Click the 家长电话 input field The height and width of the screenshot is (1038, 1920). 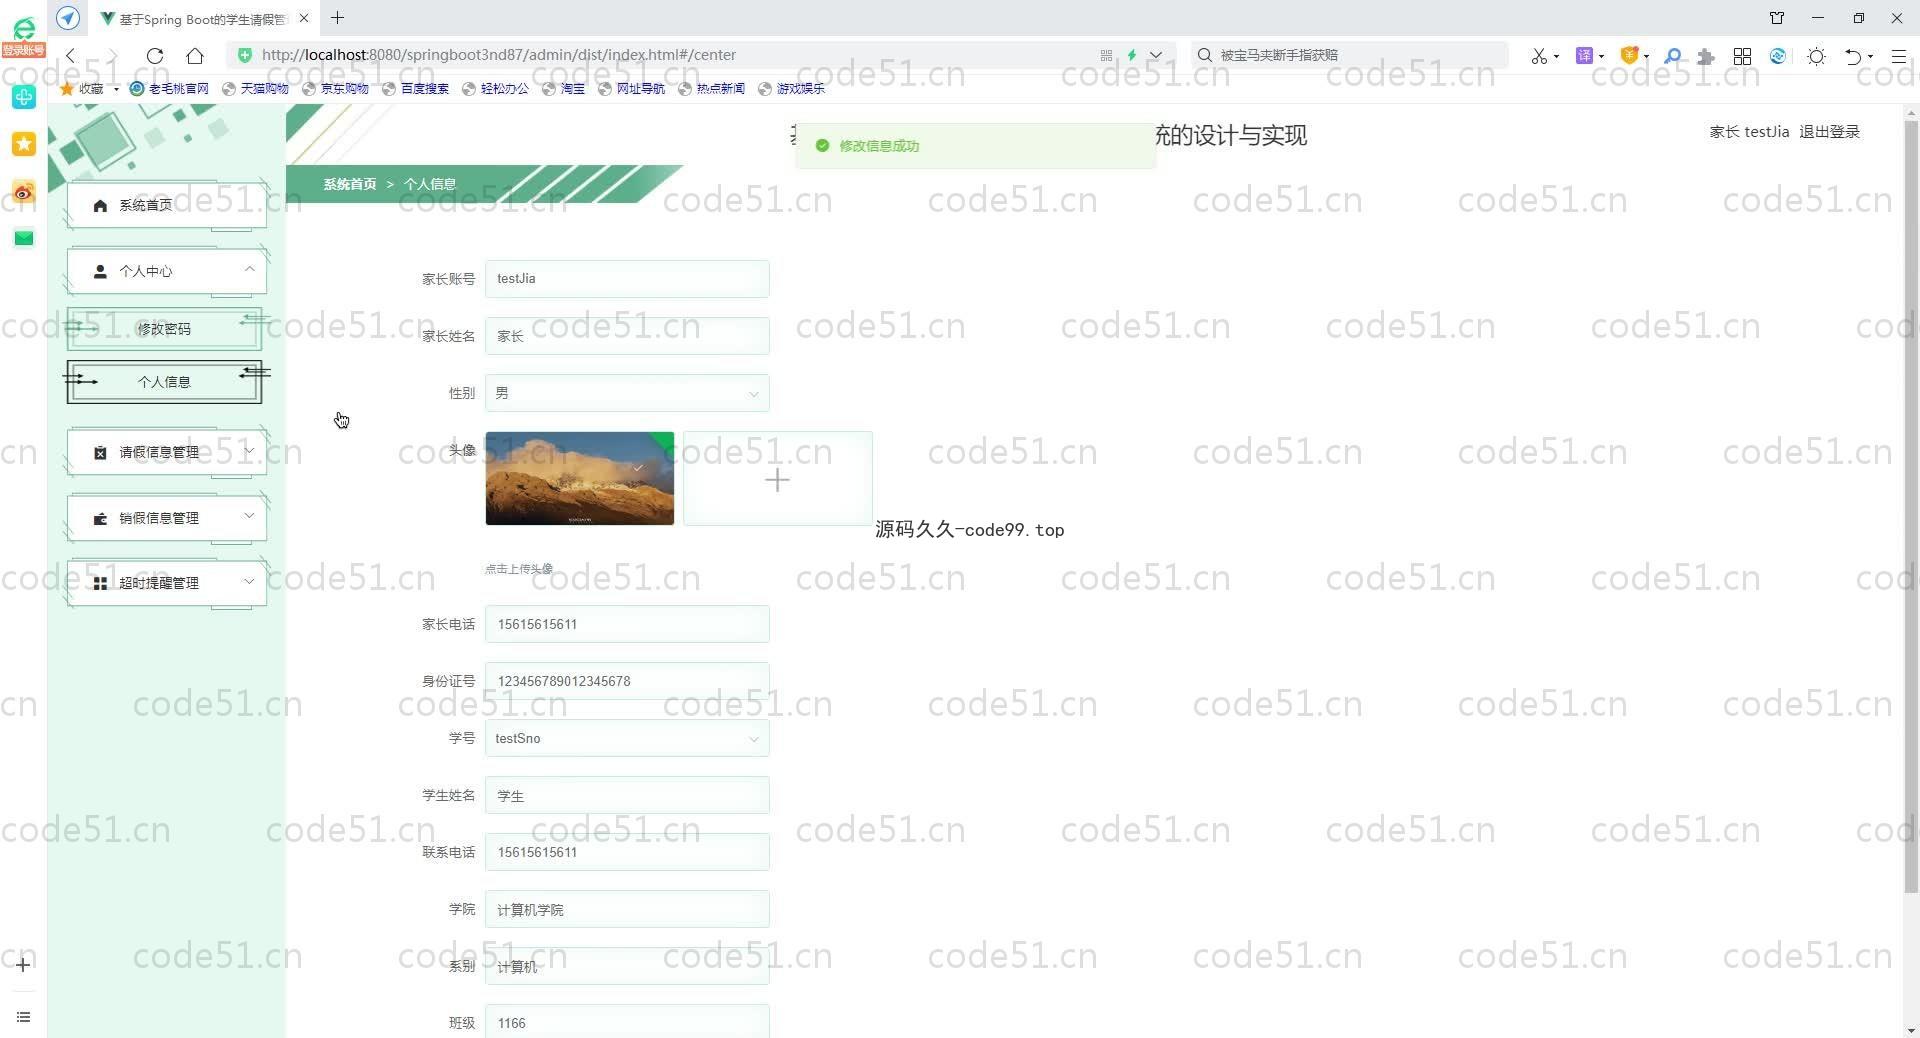pyautogui.click(x=626, y=625)
